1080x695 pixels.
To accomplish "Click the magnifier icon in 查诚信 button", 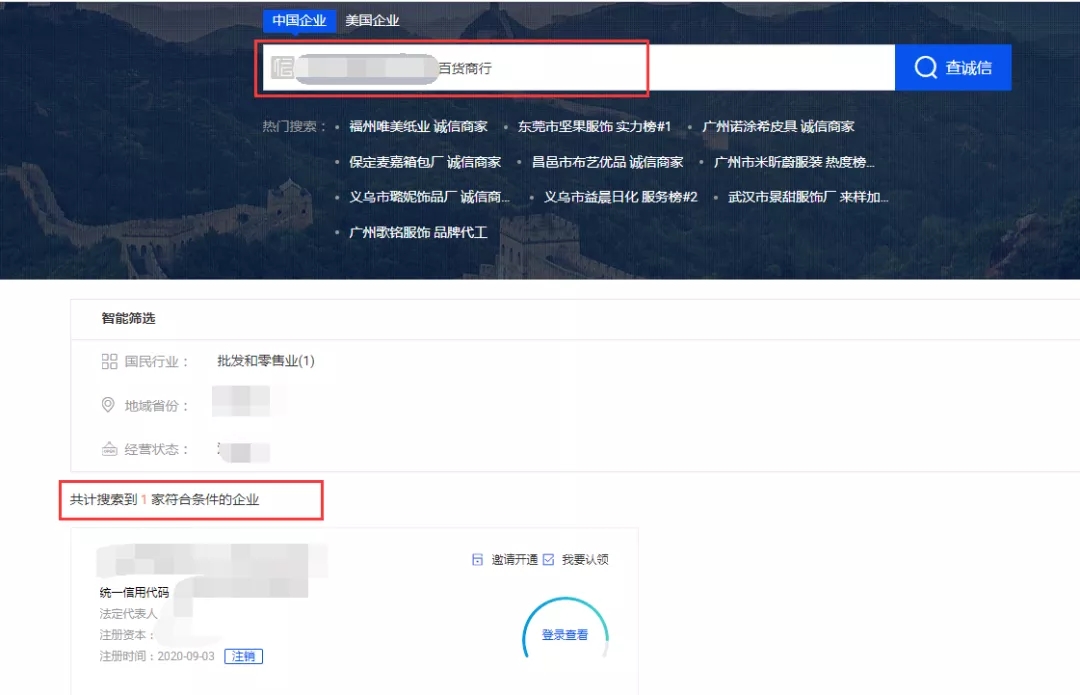I will (925, 68).
